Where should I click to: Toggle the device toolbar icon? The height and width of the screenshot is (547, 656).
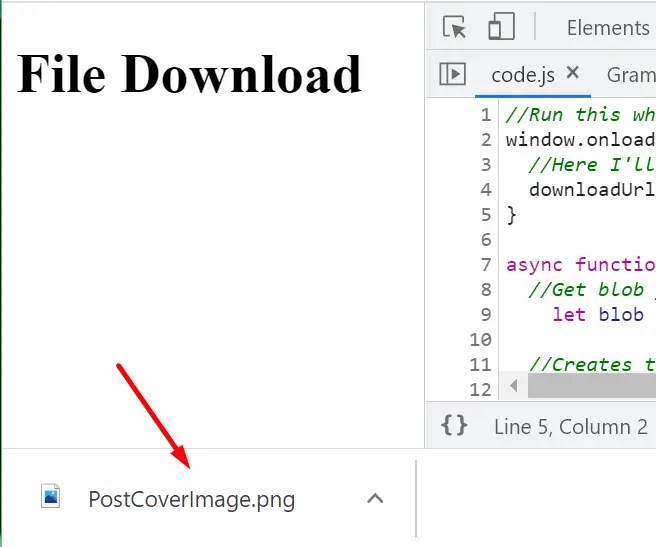point(502,26)
